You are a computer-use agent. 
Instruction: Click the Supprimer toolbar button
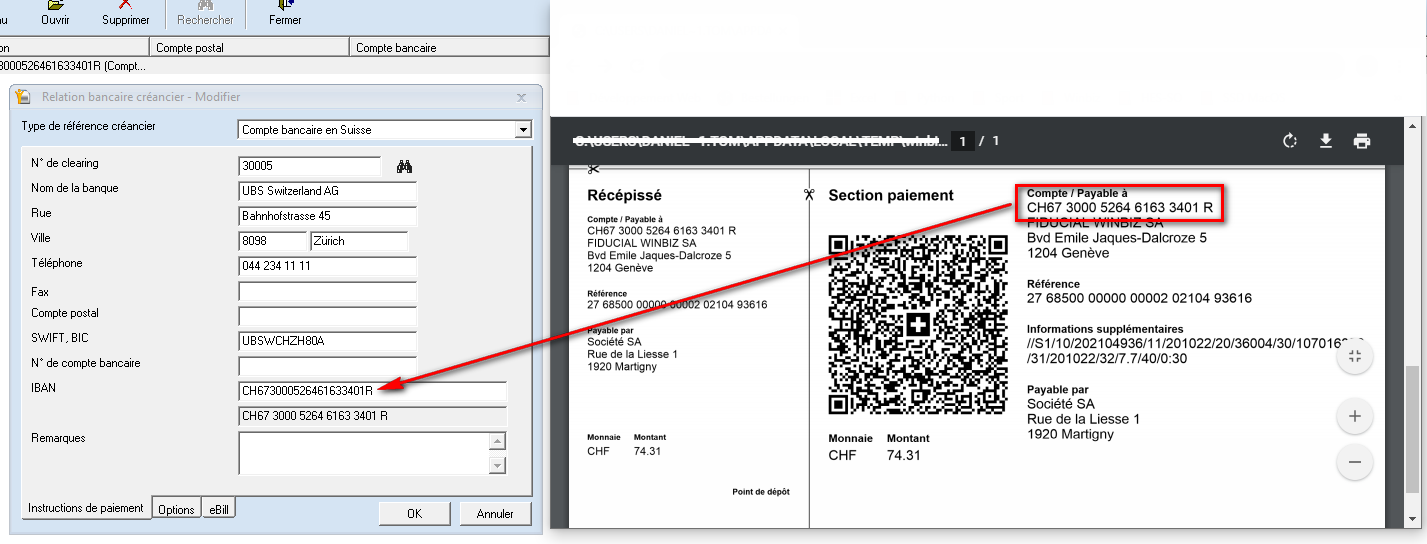click(126, 13)
